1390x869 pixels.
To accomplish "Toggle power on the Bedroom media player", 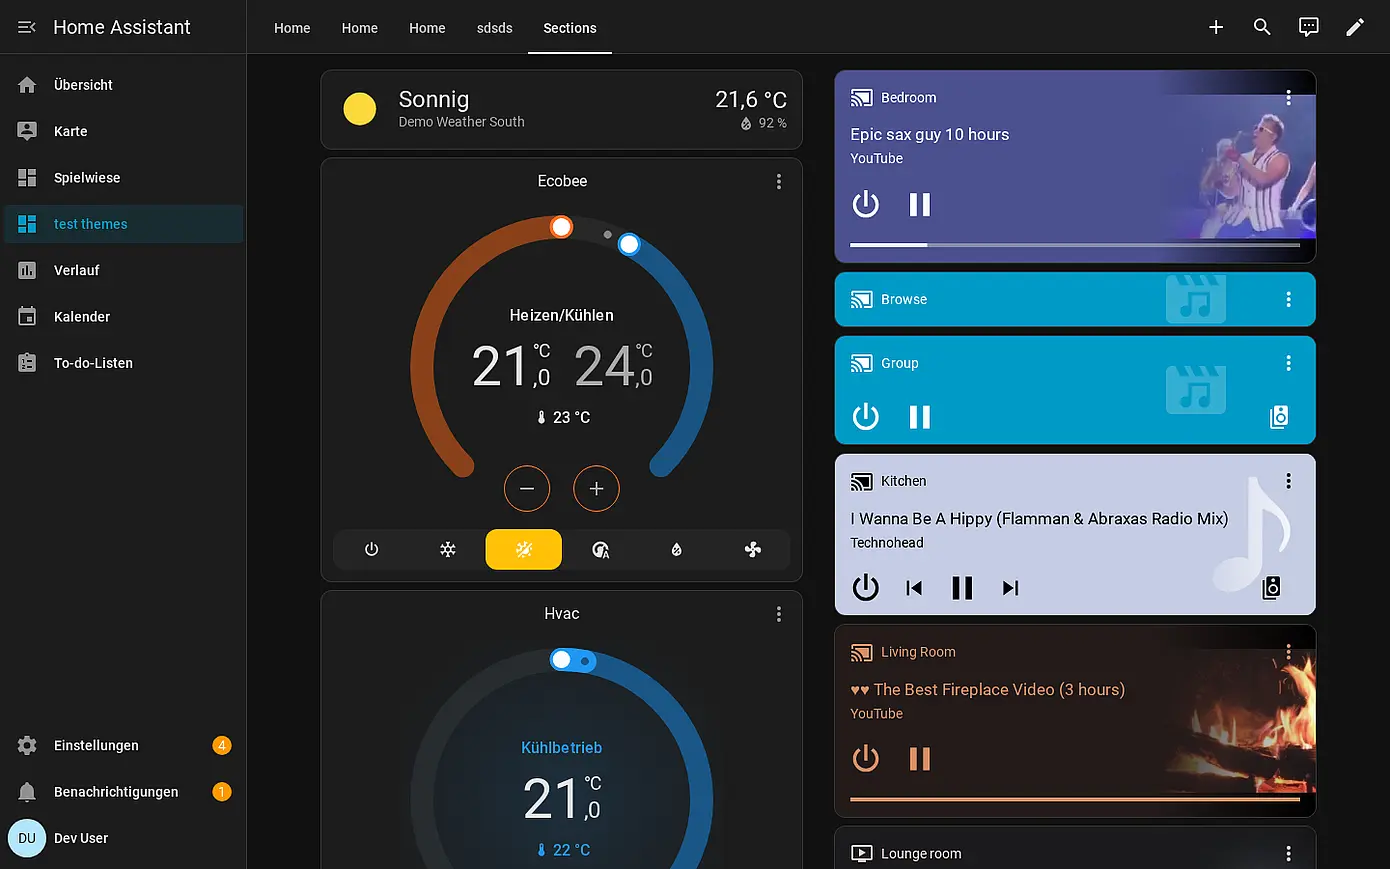I will click(866, 205).
